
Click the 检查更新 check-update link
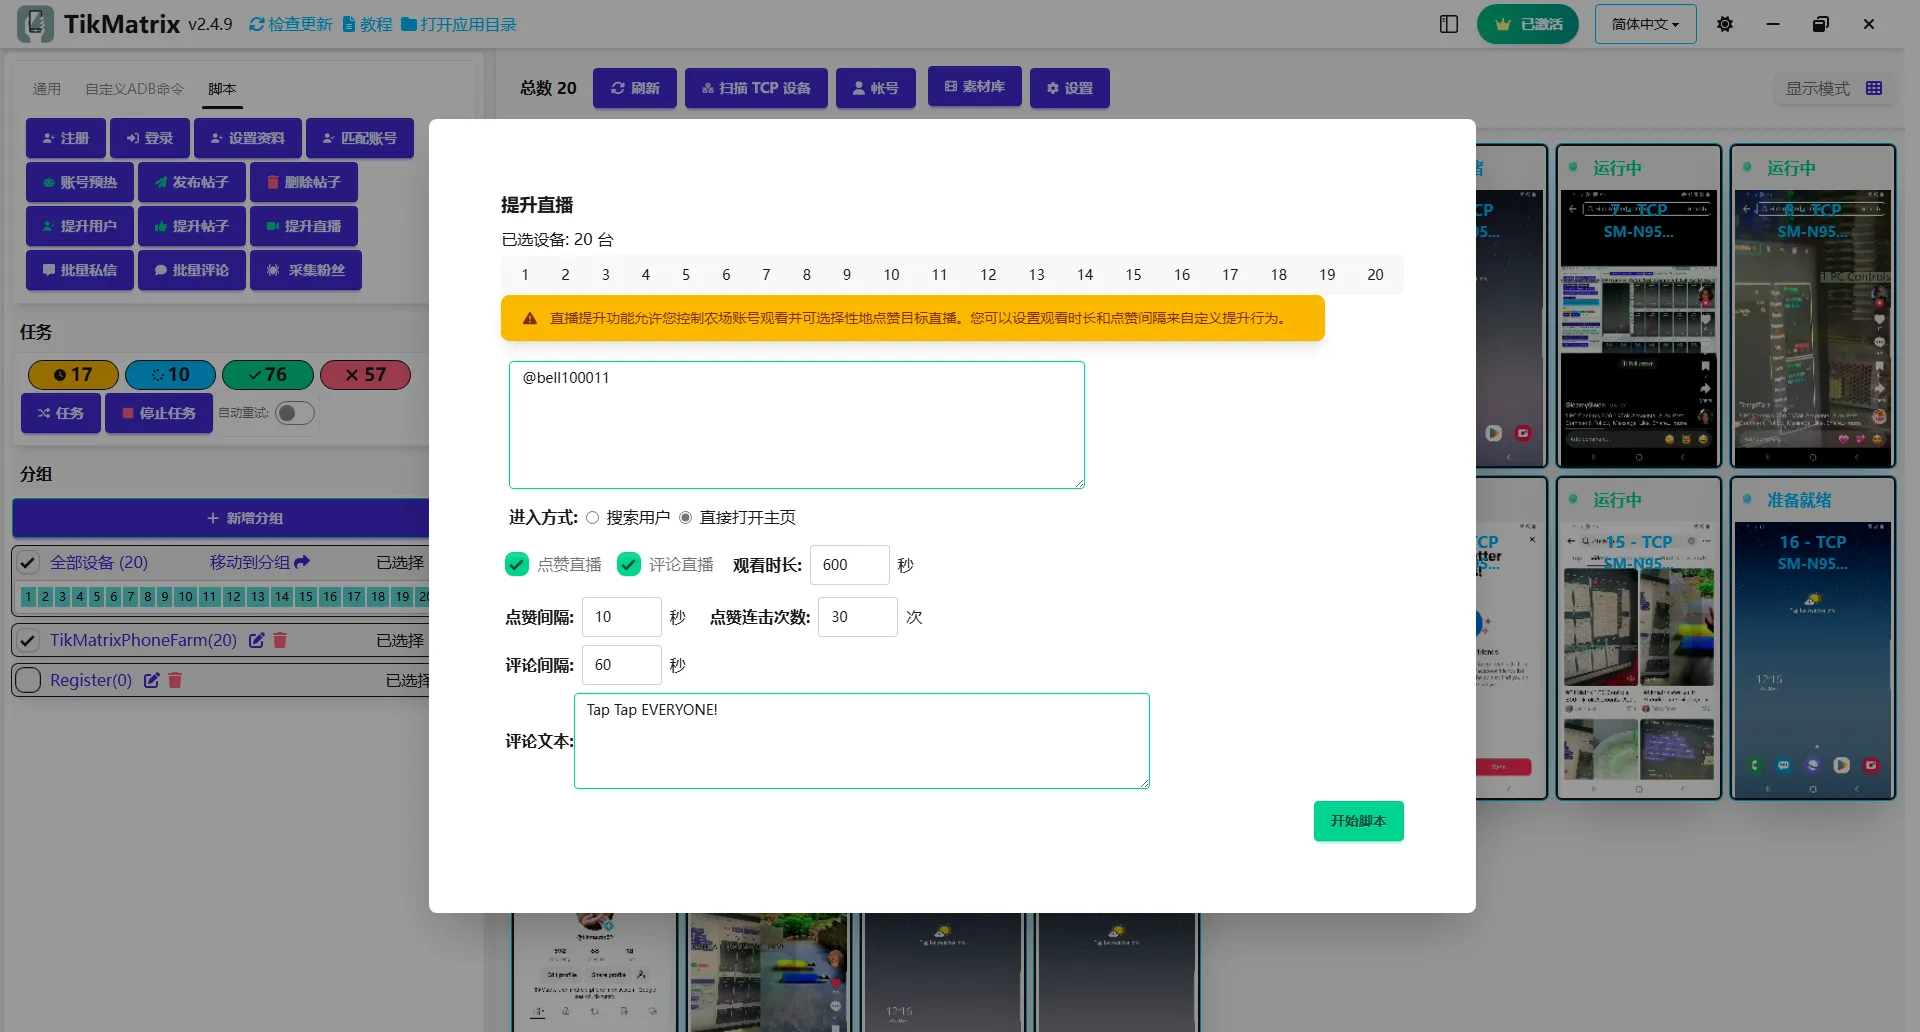click(x=290, y=24)
